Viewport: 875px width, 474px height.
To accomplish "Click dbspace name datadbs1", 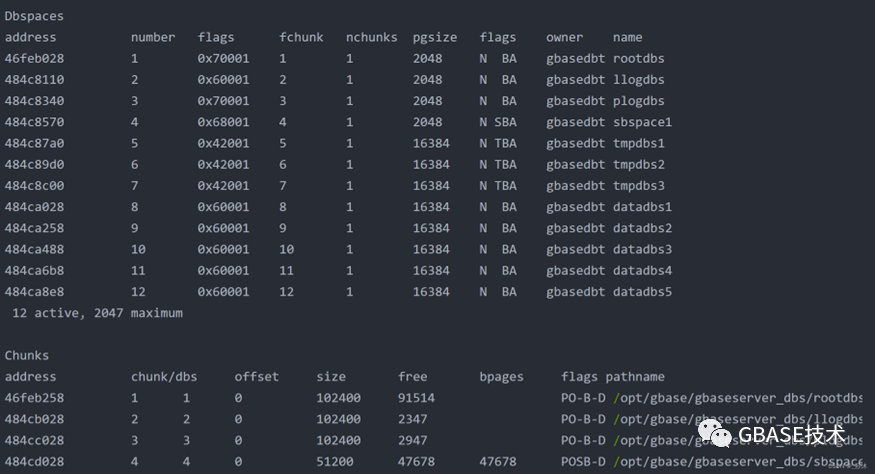I will [642, 207].
